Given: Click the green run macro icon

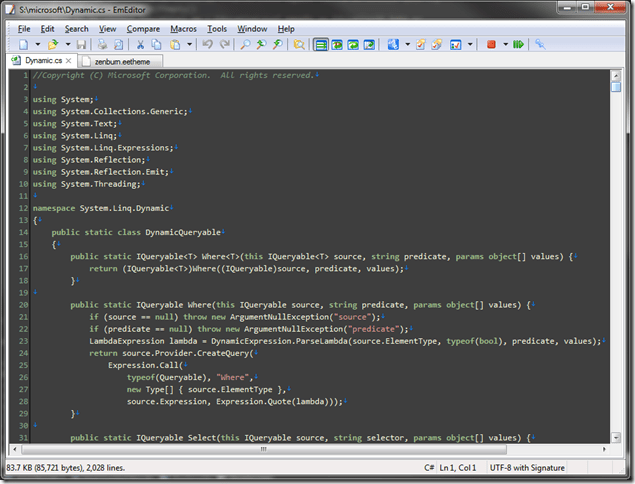Looking at the screenshot, I should pyautogui.click(x=518, y=45).
